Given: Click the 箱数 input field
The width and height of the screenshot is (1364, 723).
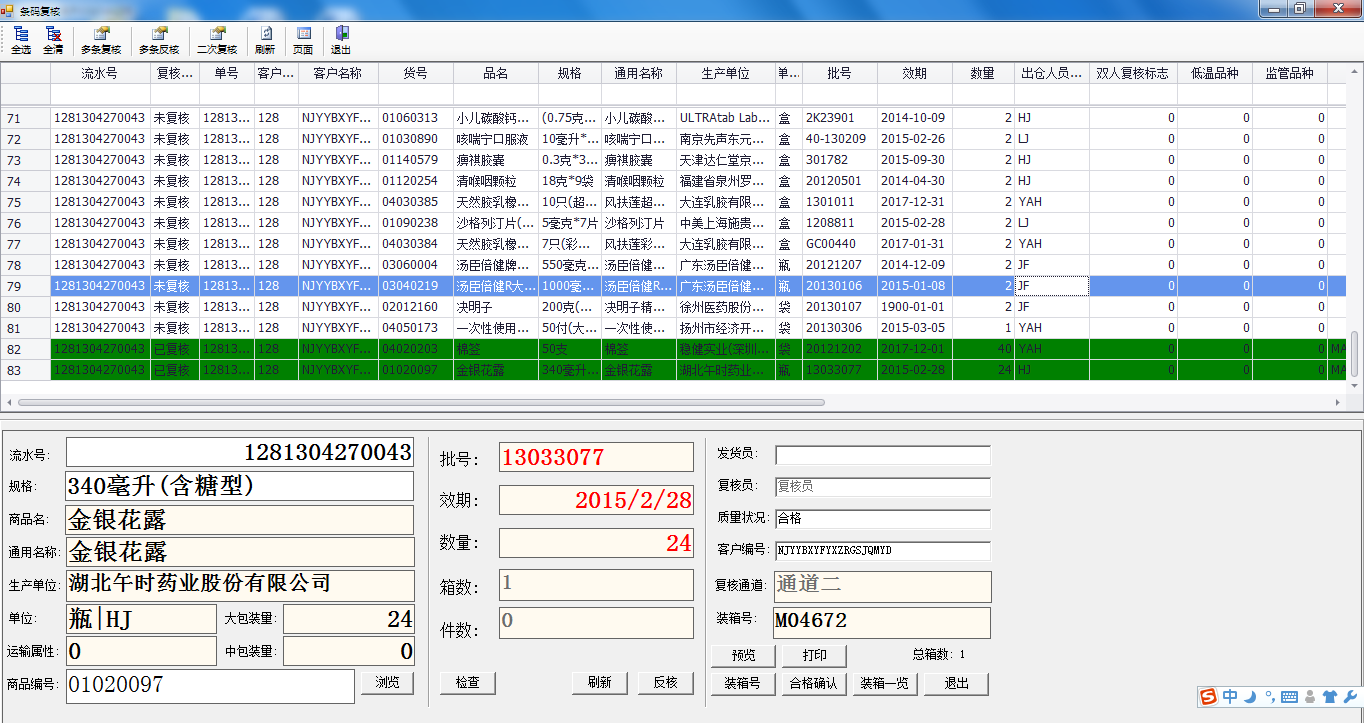Looking at the screenshot, I should point(596,584).
